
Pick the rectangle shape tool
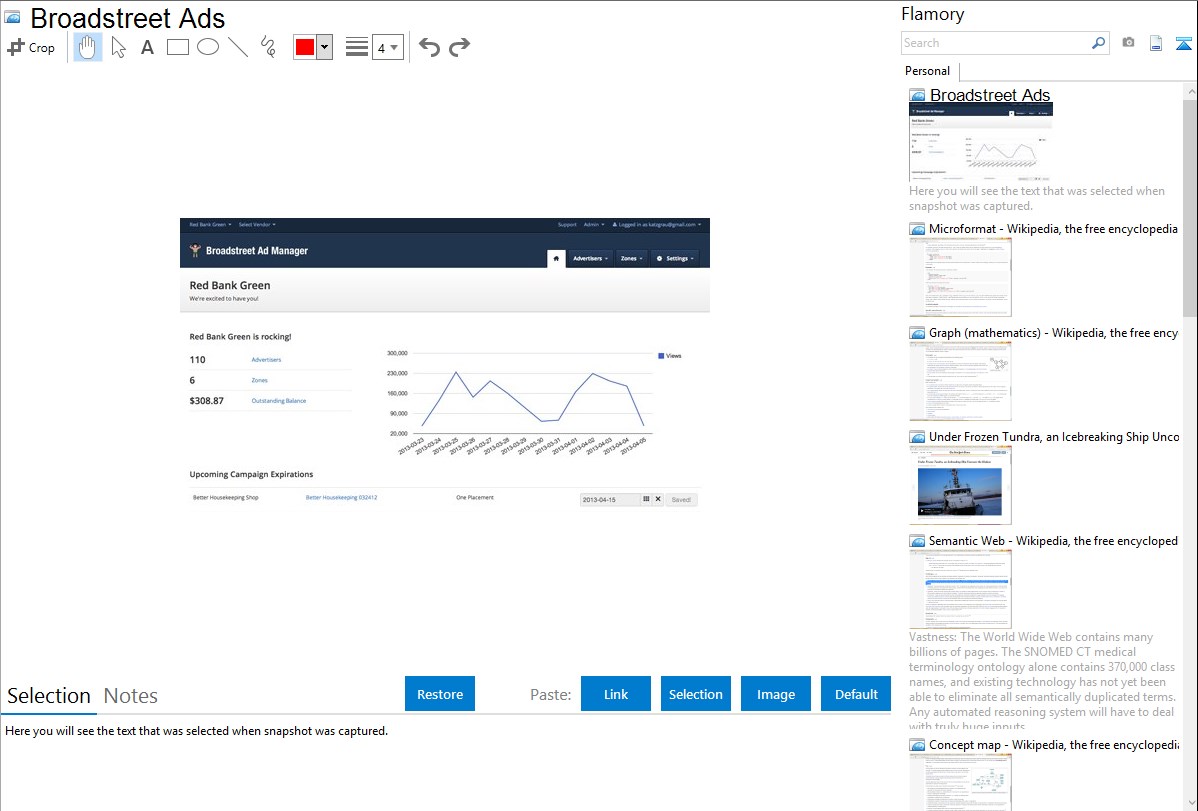point(178,47)
